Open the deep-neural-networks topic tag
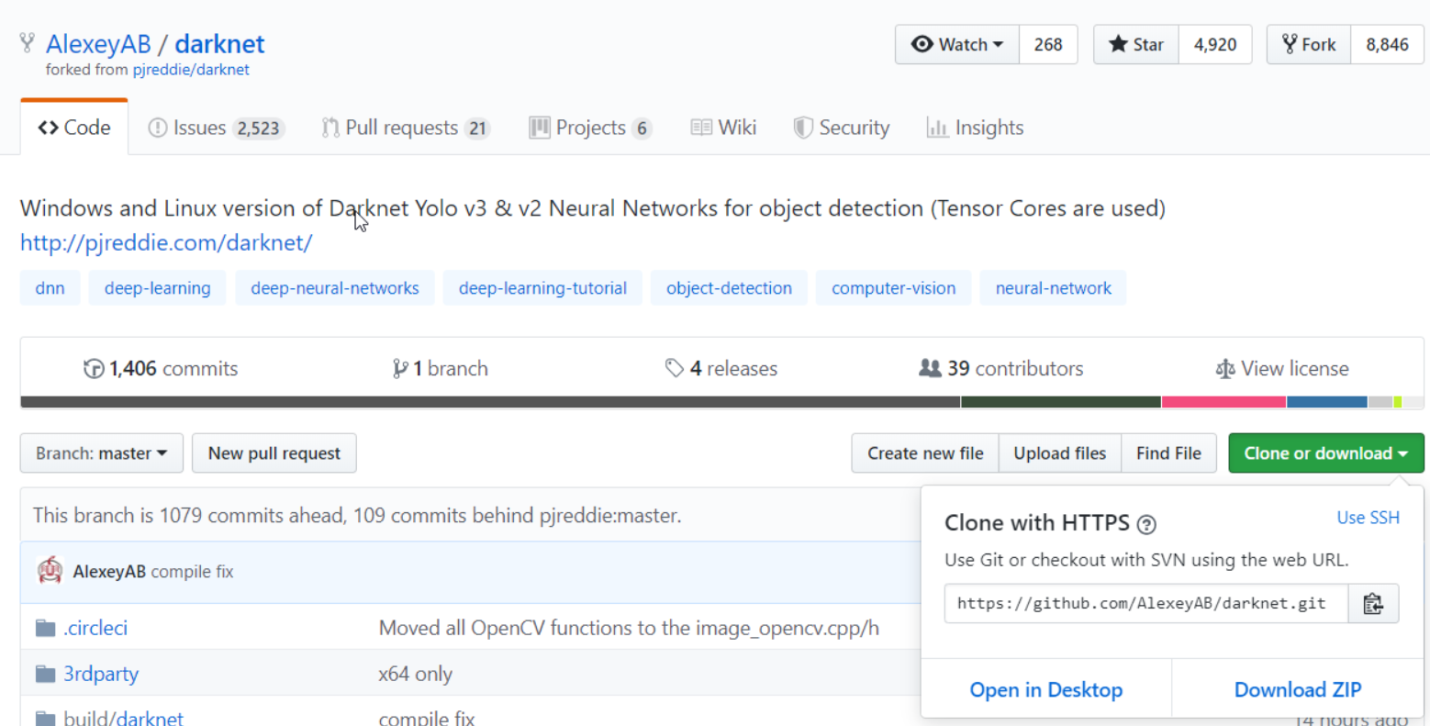This screenshot has height=726, width=1430. click(335, 288)
